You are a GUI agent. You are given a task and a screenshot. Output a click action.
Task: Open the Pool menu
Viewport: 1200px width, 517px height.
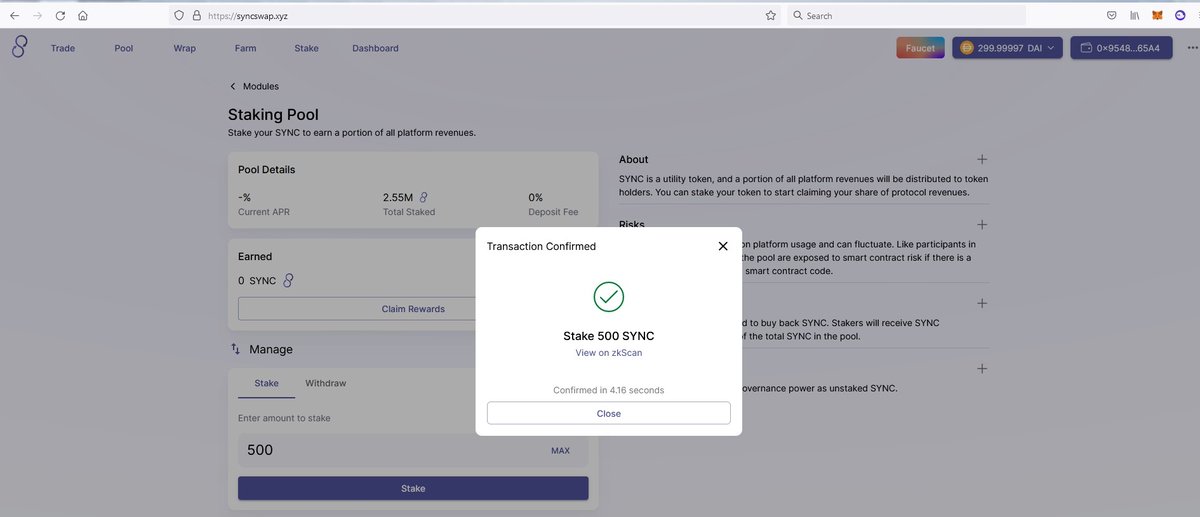coord(124,48)
